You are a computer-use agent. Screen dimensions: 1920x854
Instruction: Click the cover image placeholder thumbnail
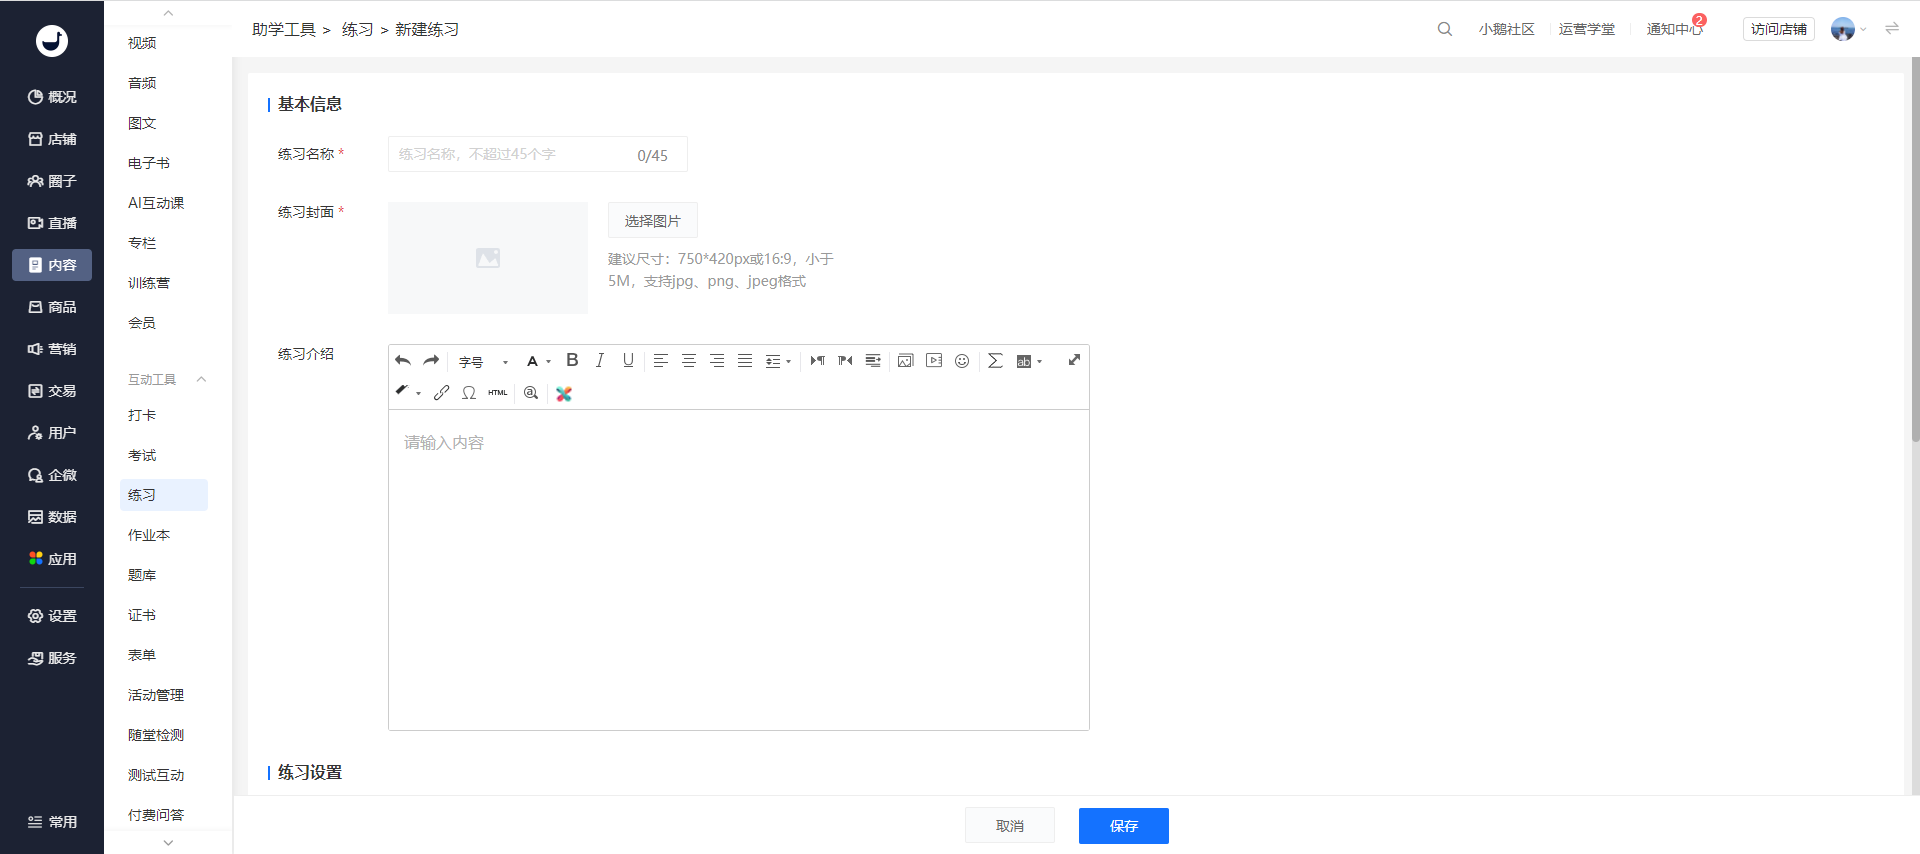pos(488,258)
